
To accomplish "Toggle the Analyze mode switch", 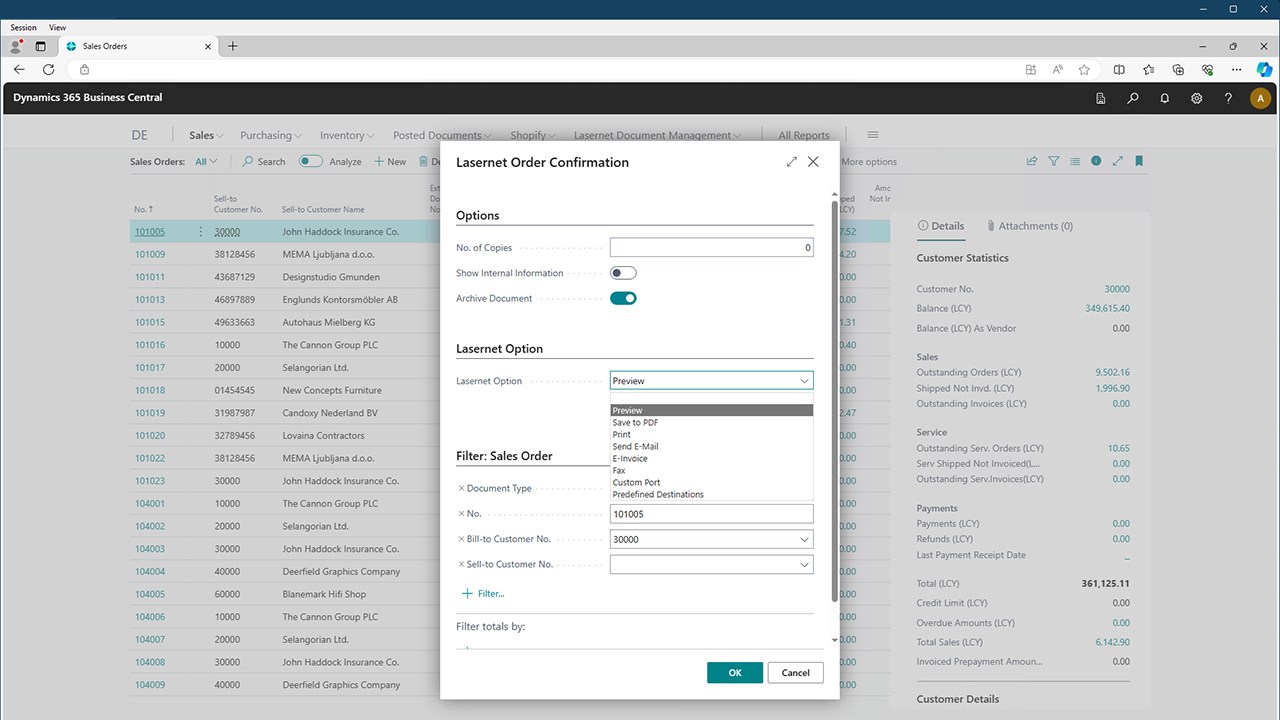I will pos(311,161).
